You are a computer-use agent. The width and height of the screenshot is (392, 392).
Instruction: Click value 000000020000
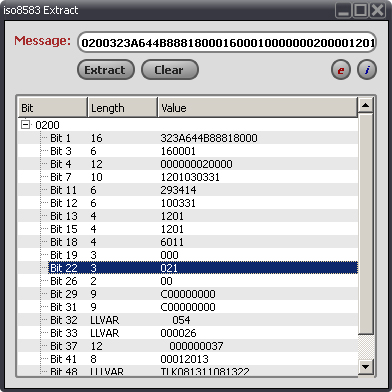(196, 164)
